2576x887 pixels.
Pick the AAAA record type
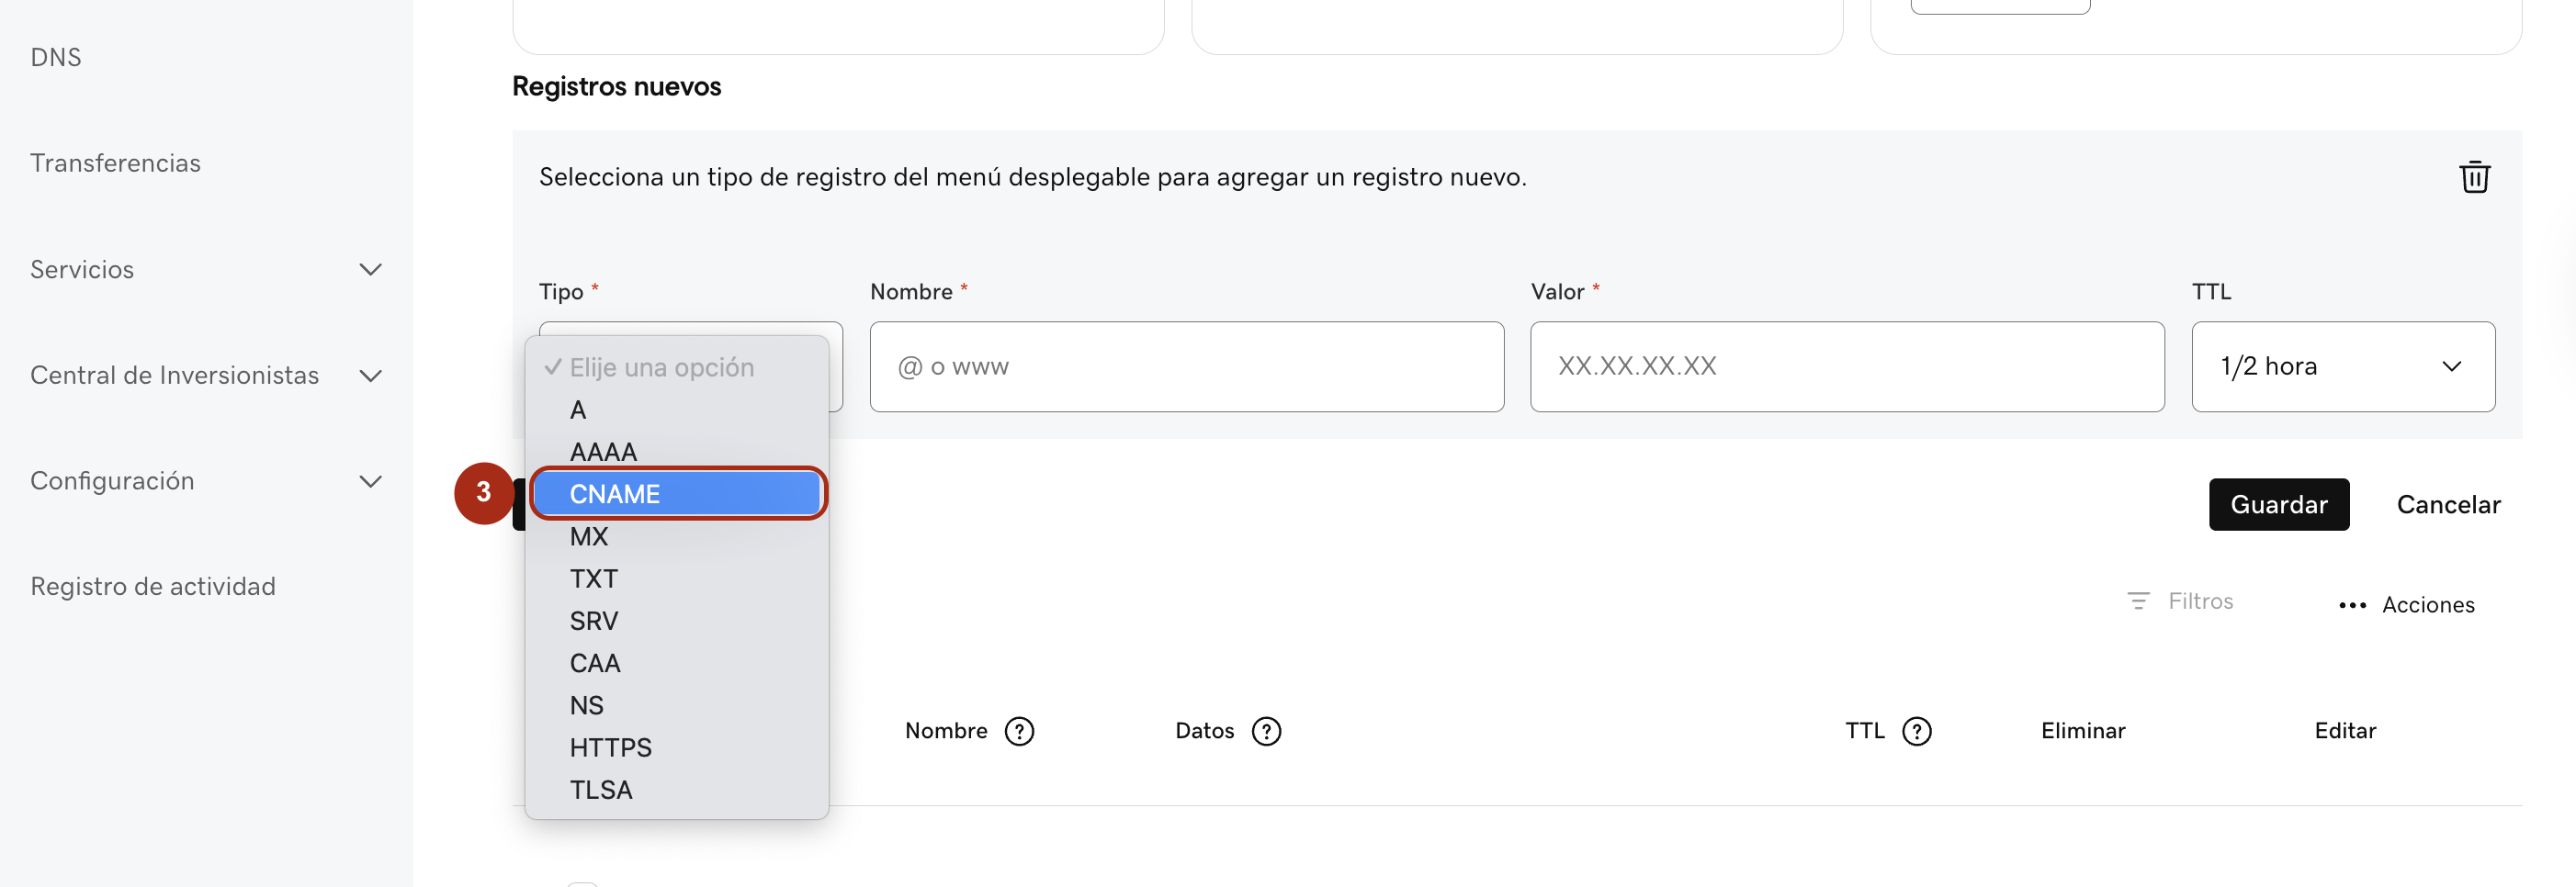click(677, 452)
